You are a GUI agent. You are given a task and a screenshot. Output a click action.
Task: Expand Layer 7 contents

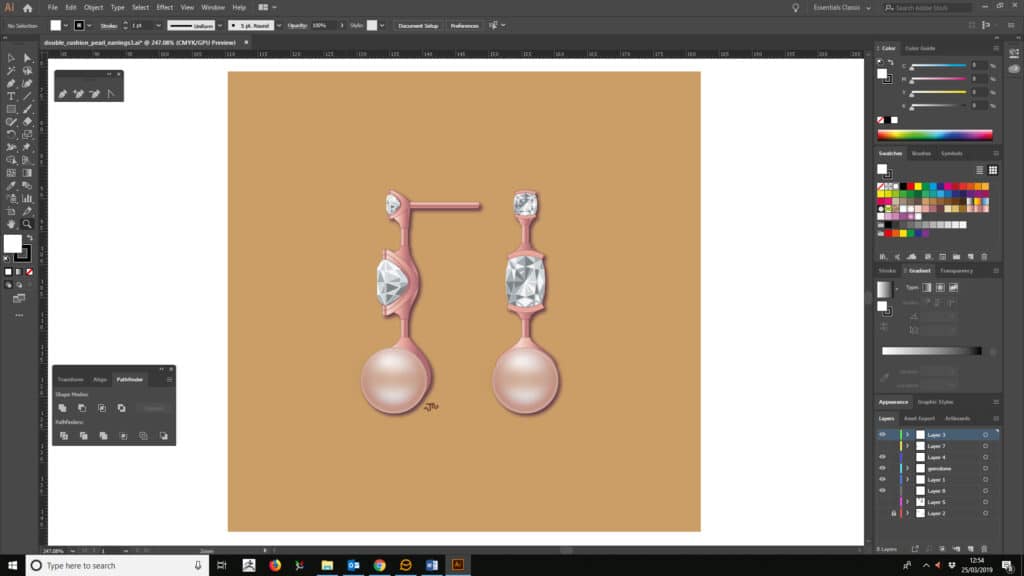click(x=908, y=446)
